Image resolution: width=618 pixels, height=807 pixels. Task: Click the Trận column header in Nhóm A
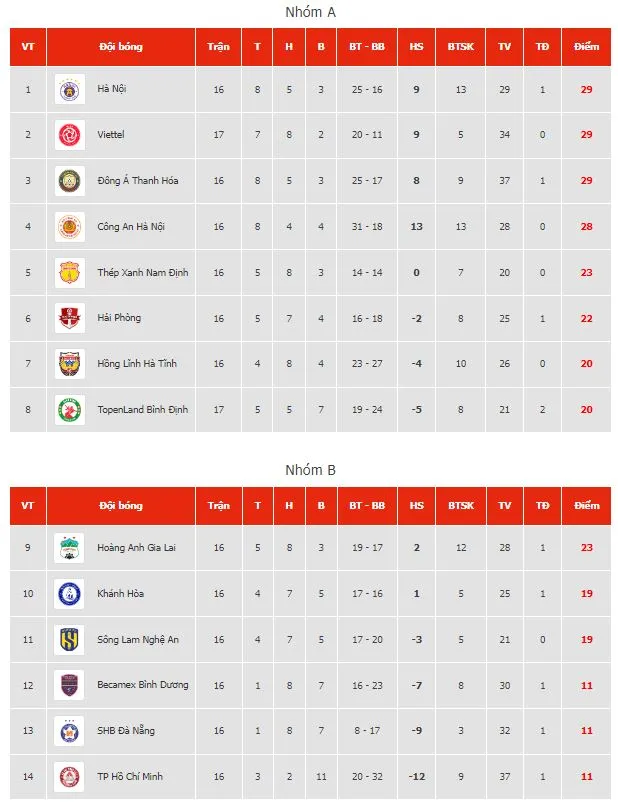(218, 47)
